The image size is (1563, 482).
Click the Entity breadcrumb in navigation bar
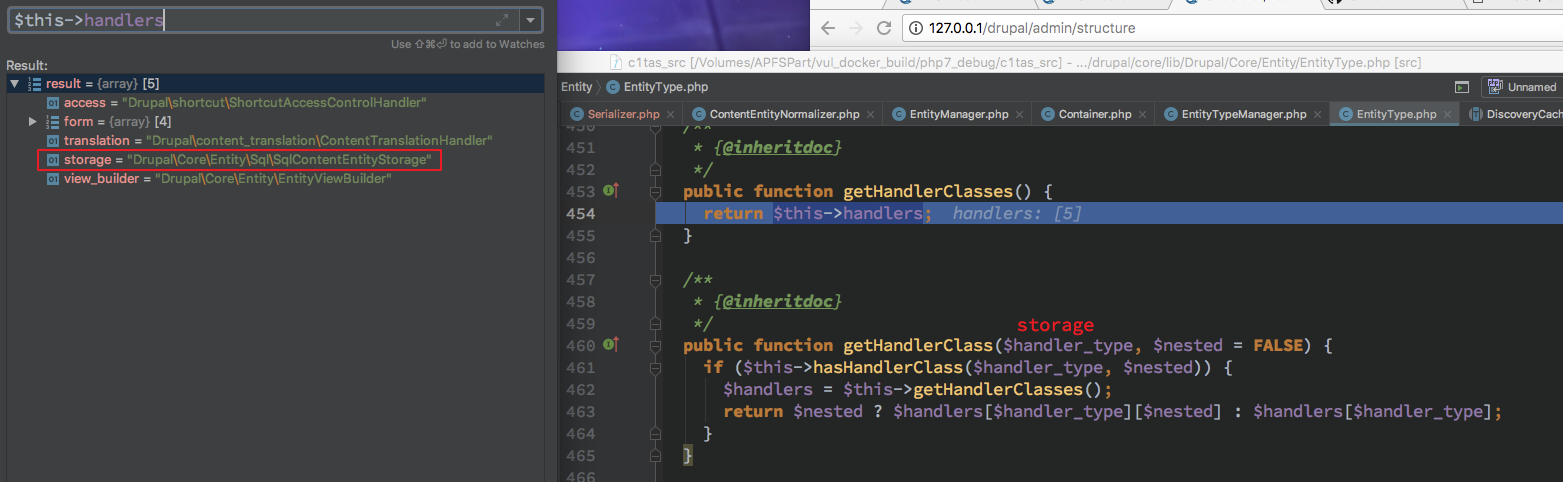[x=576, y=87]
